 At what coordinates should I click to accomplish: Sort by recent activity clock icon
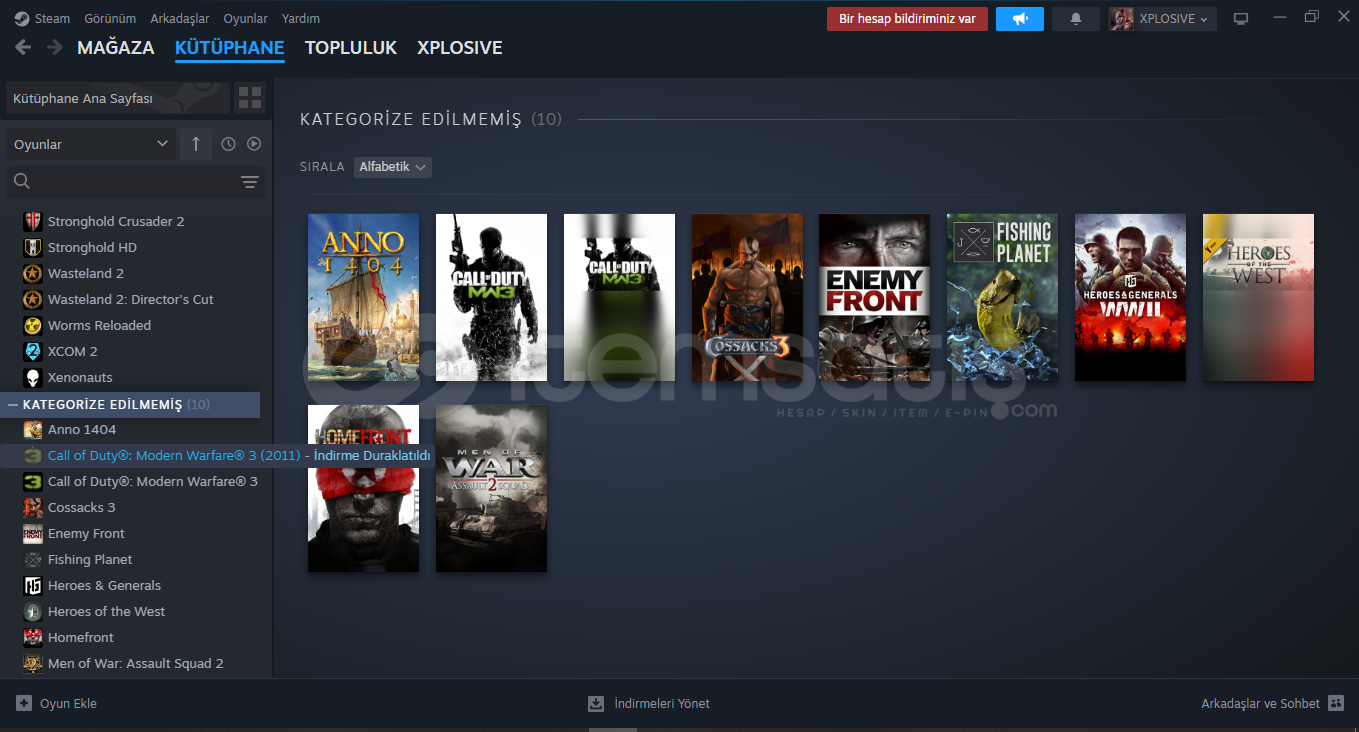[x=228, y=144]
